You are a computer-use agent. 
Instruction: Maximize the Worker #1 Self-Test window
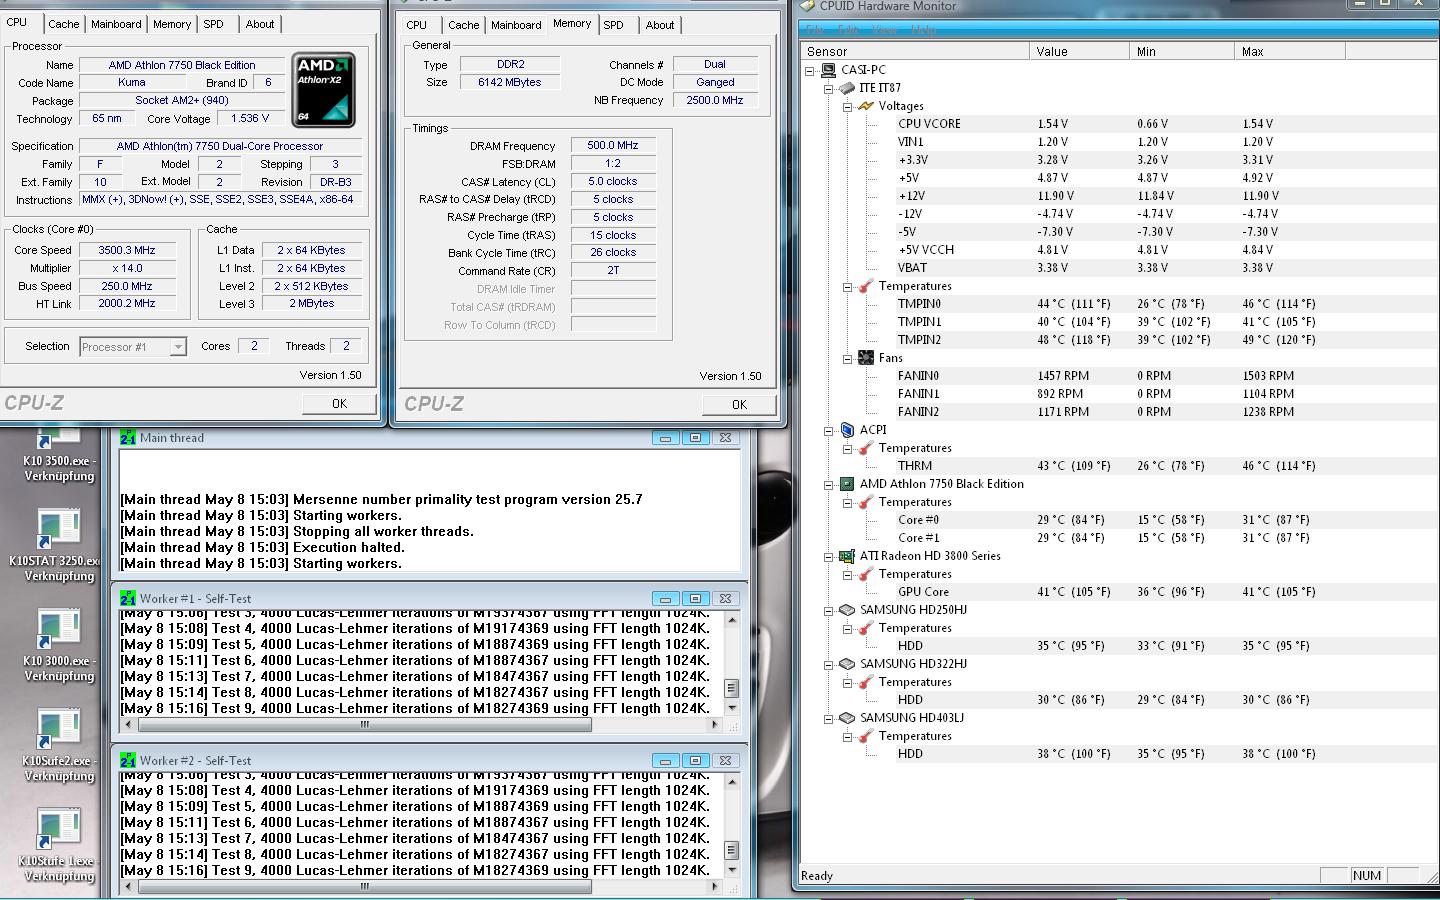click(x=696, y=598)
